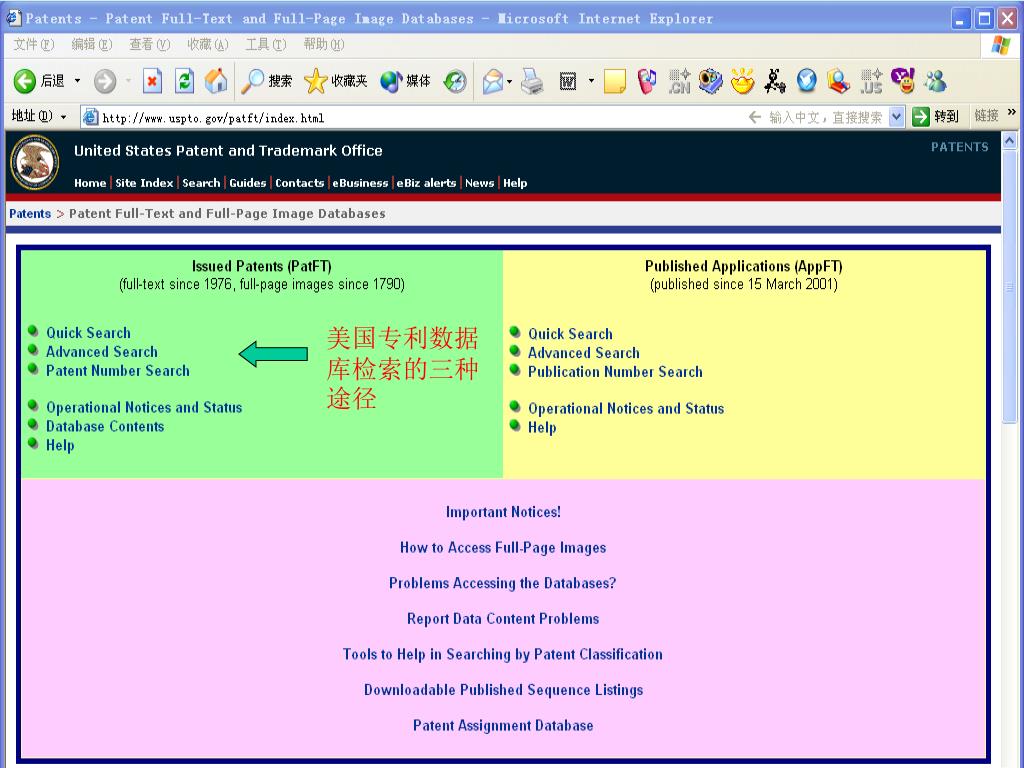
Task: Click the PATENTS header label
Action: click(959, 147)
